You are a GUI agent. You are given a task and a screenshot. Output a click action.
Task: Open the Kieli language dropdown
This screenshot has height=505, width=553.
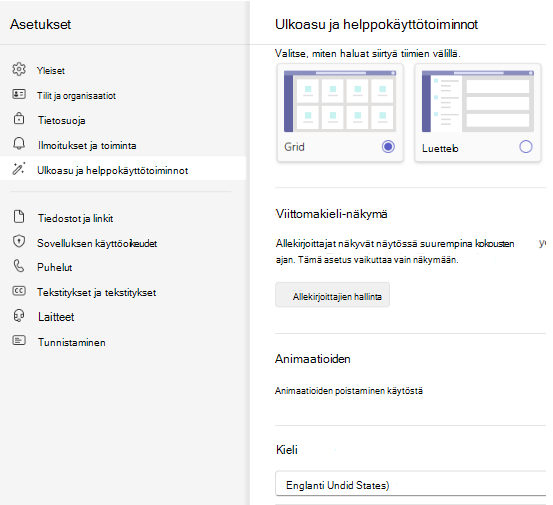[411, 483]
